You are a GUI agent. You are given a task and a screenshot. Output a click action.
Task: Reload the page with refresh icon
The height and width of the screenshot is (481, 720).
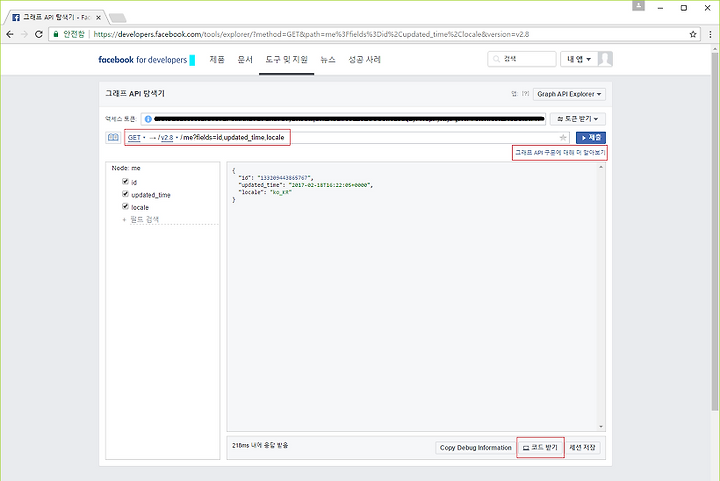pos(39,34)
